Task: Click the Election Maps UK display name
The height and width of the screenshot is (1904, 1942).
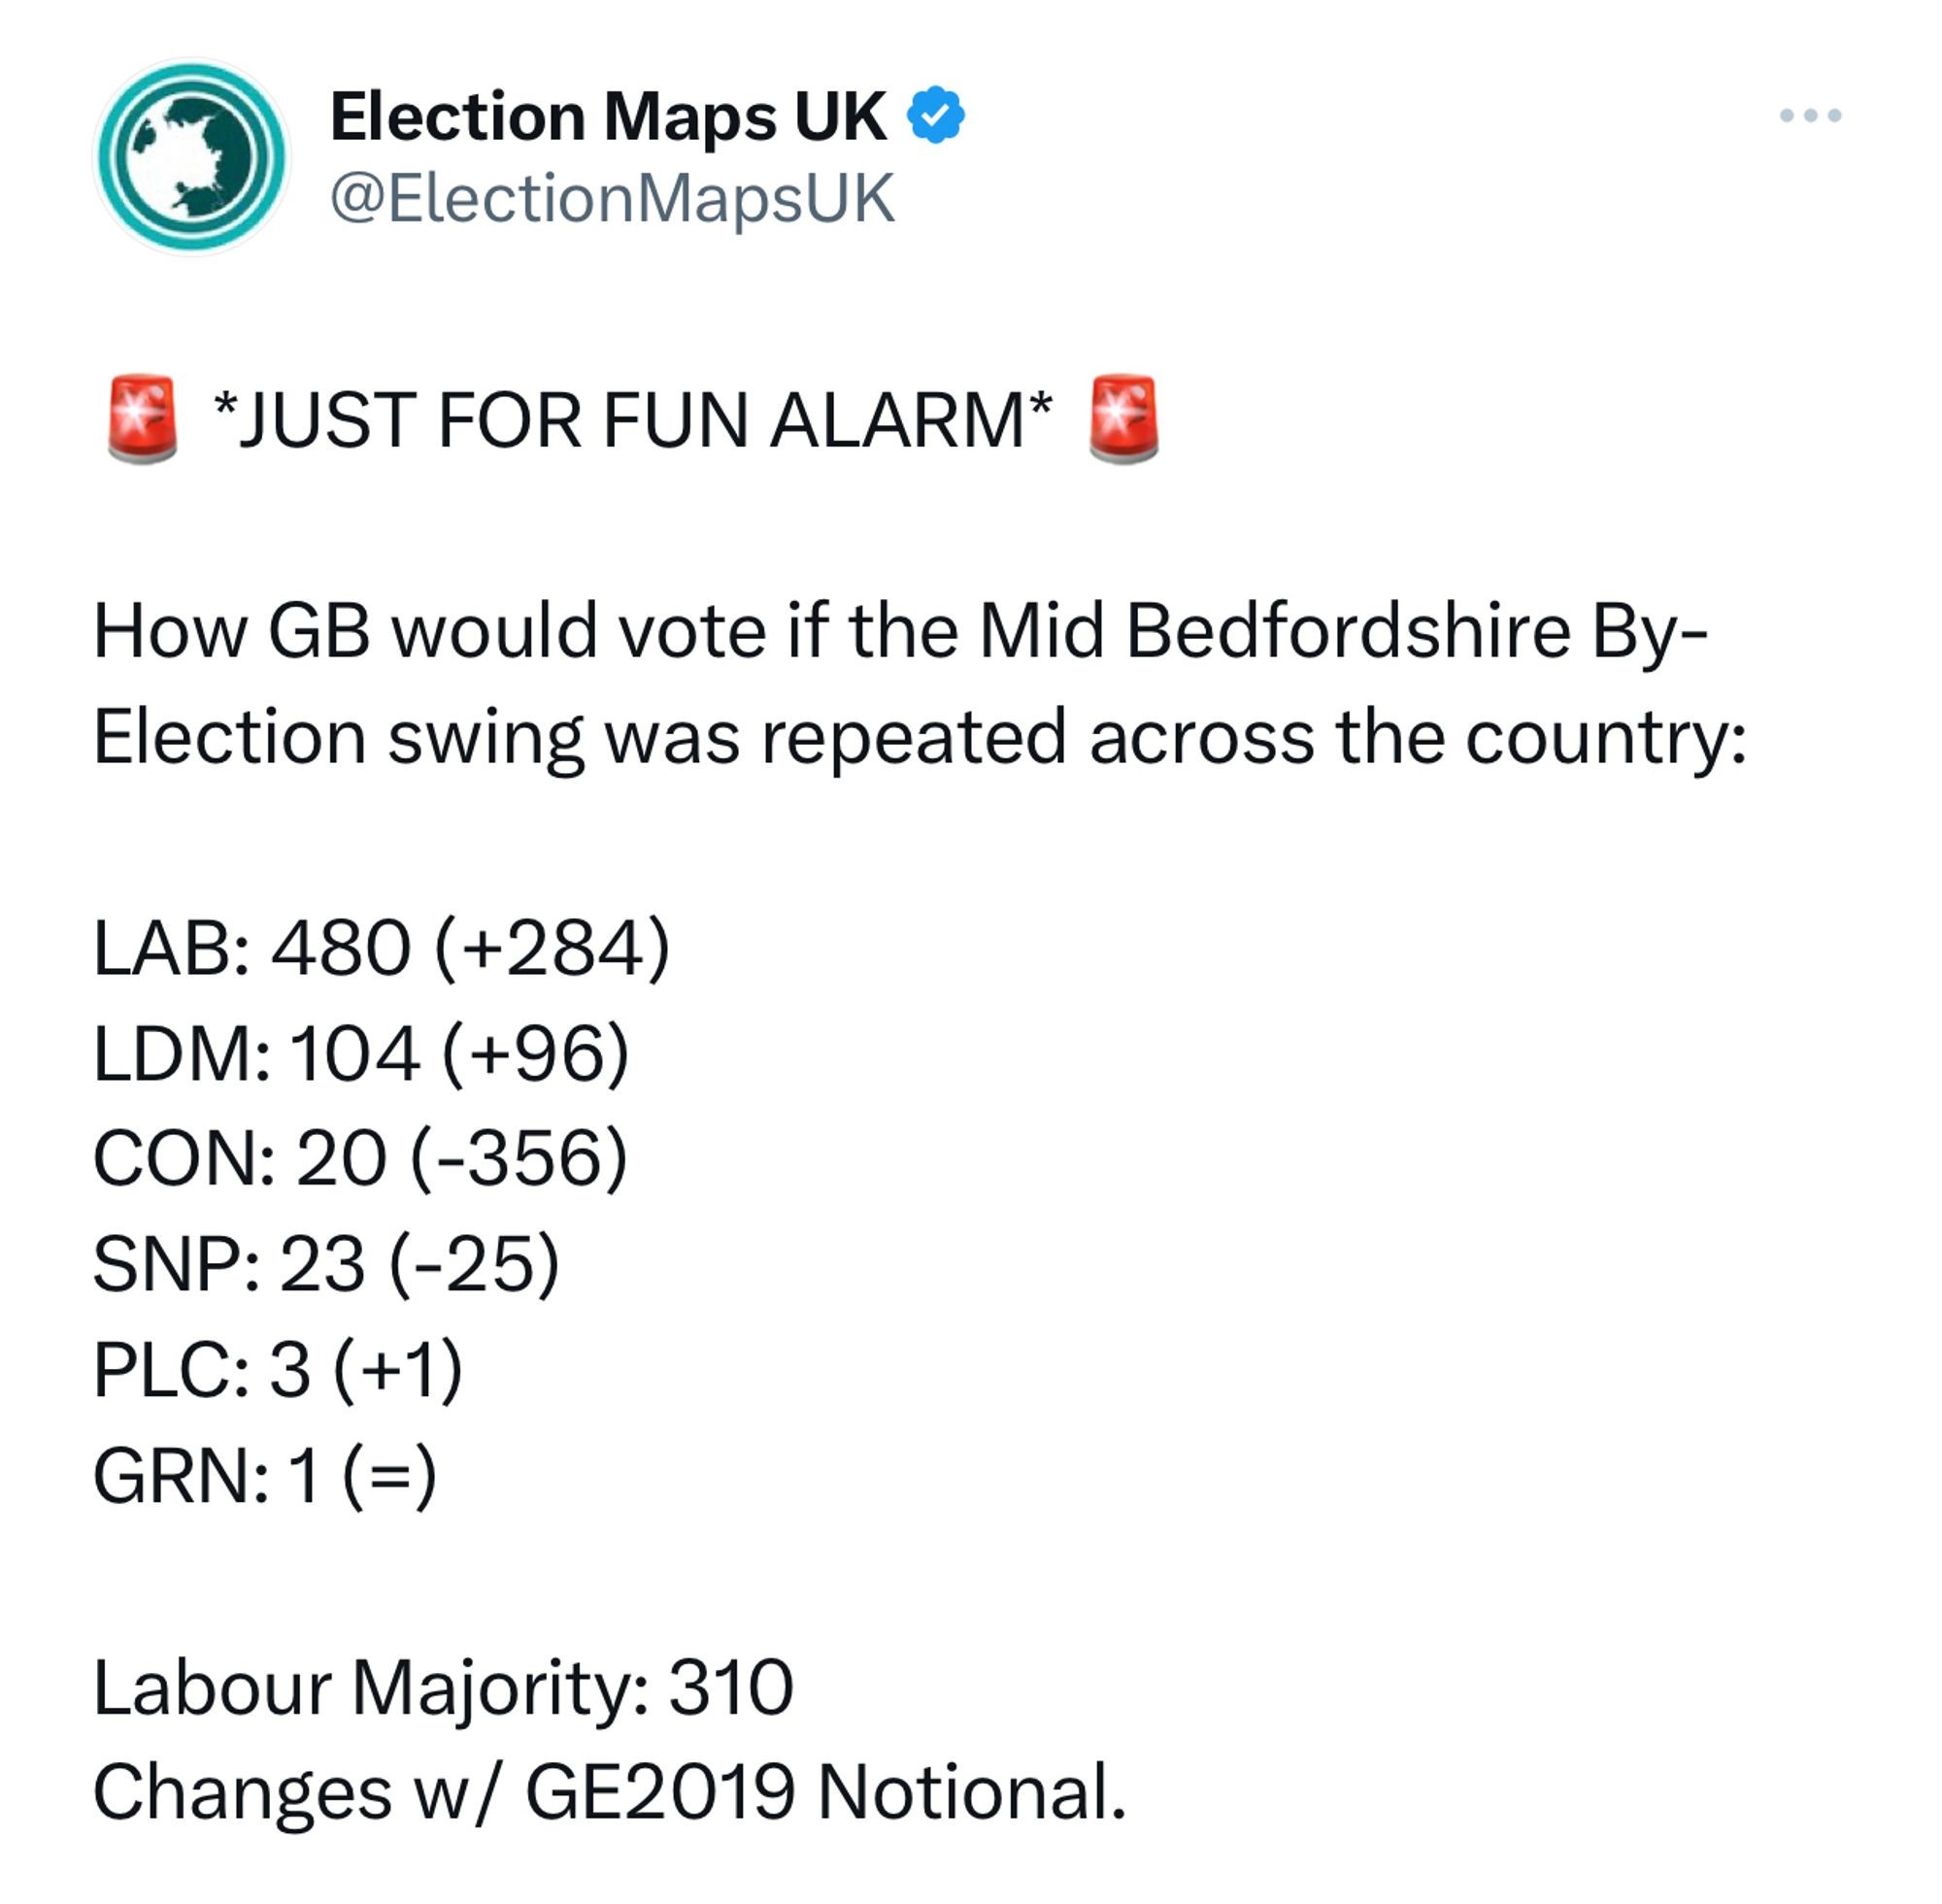Action: click(607, 117)
